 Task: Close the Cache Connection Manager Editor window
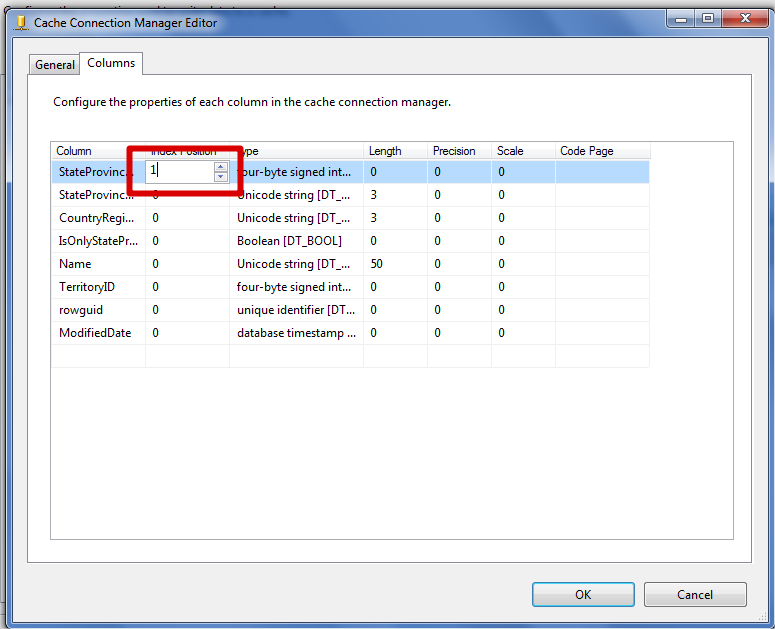tap(744, 19)
